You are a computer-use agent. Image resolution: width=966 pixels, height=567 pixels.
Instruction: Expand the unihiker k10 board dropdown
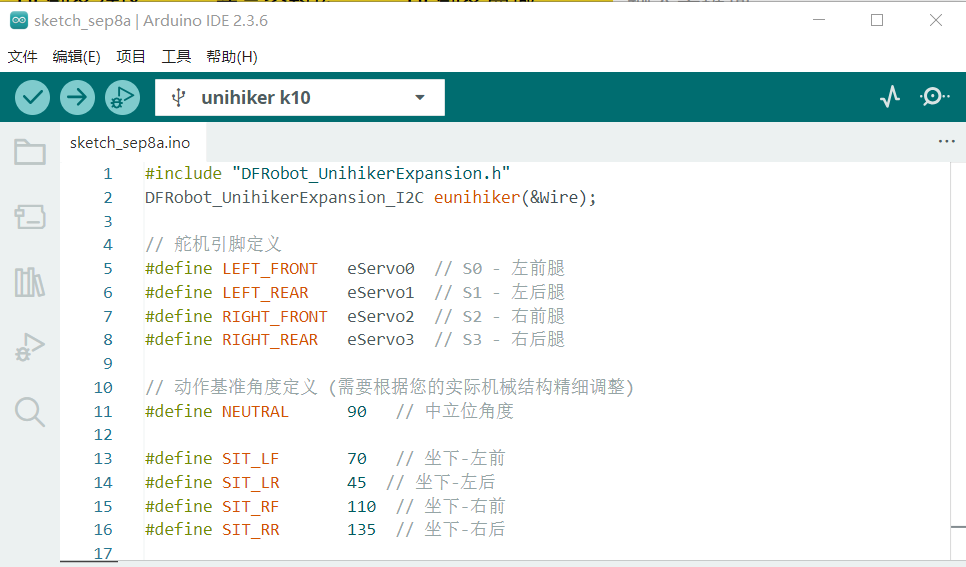pyautogui.click(x=420, y=97)
